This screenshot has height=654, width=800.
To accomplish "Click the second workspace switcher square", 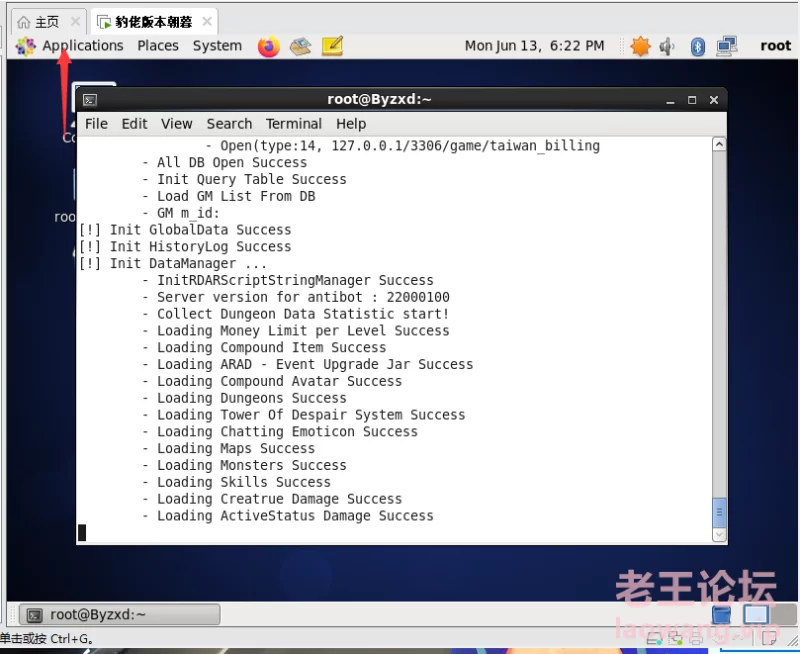I will click(x=784, y=615).
